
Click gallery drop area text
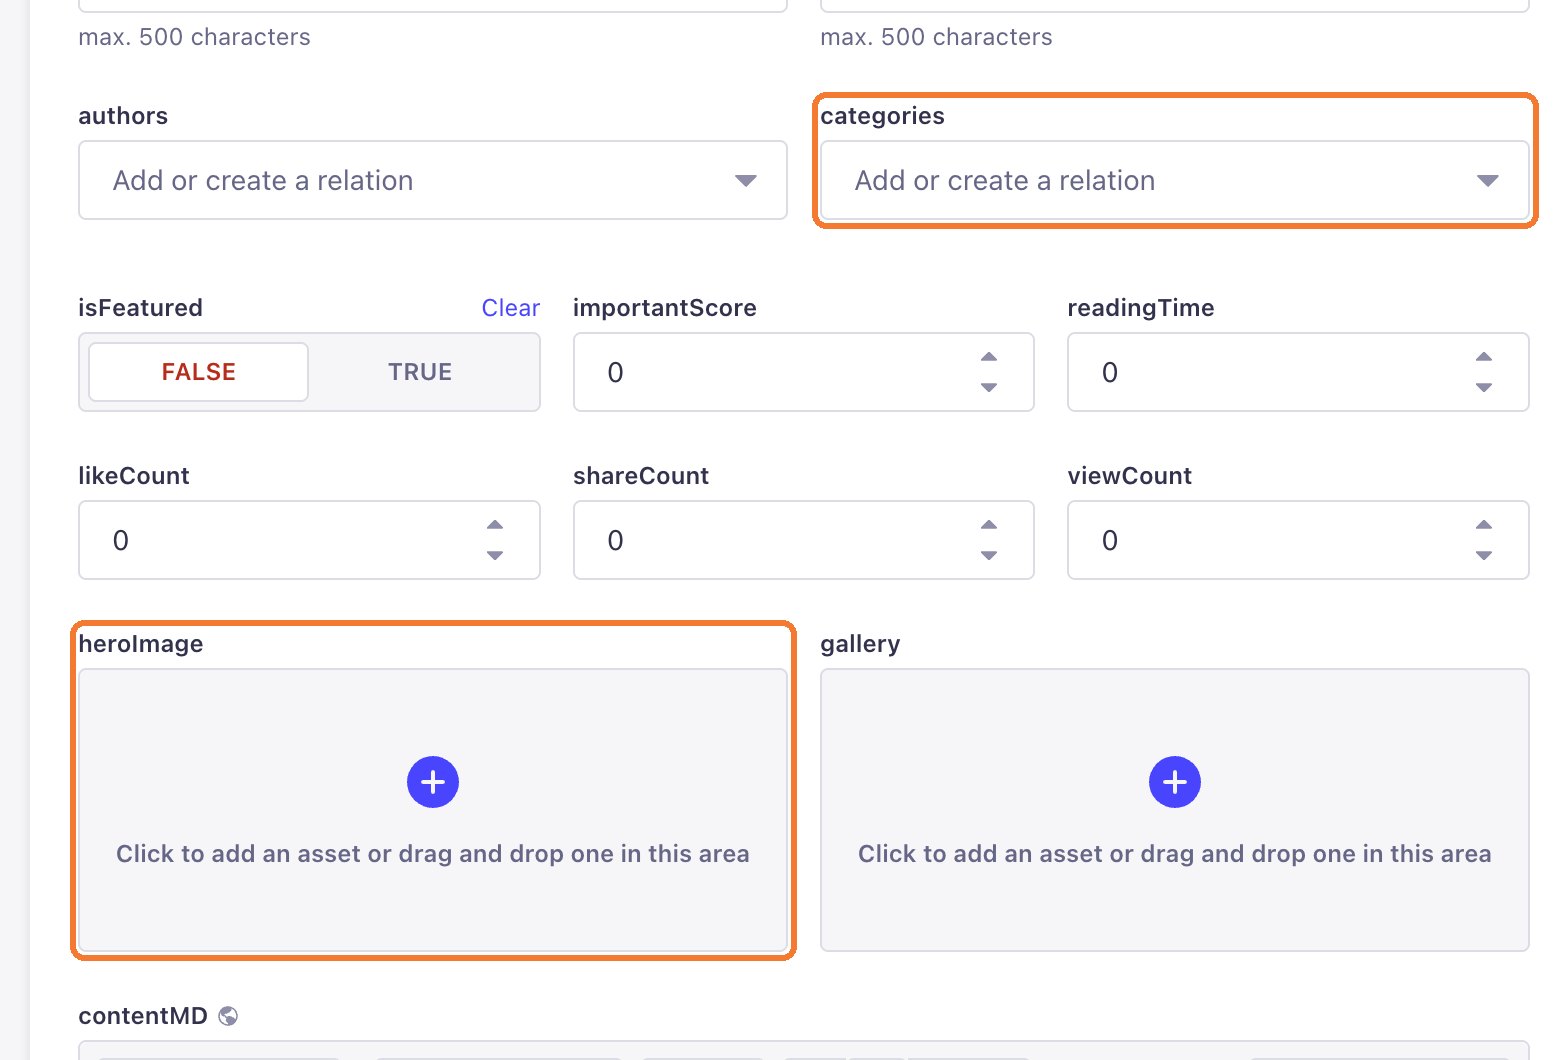pos(1175,854)
